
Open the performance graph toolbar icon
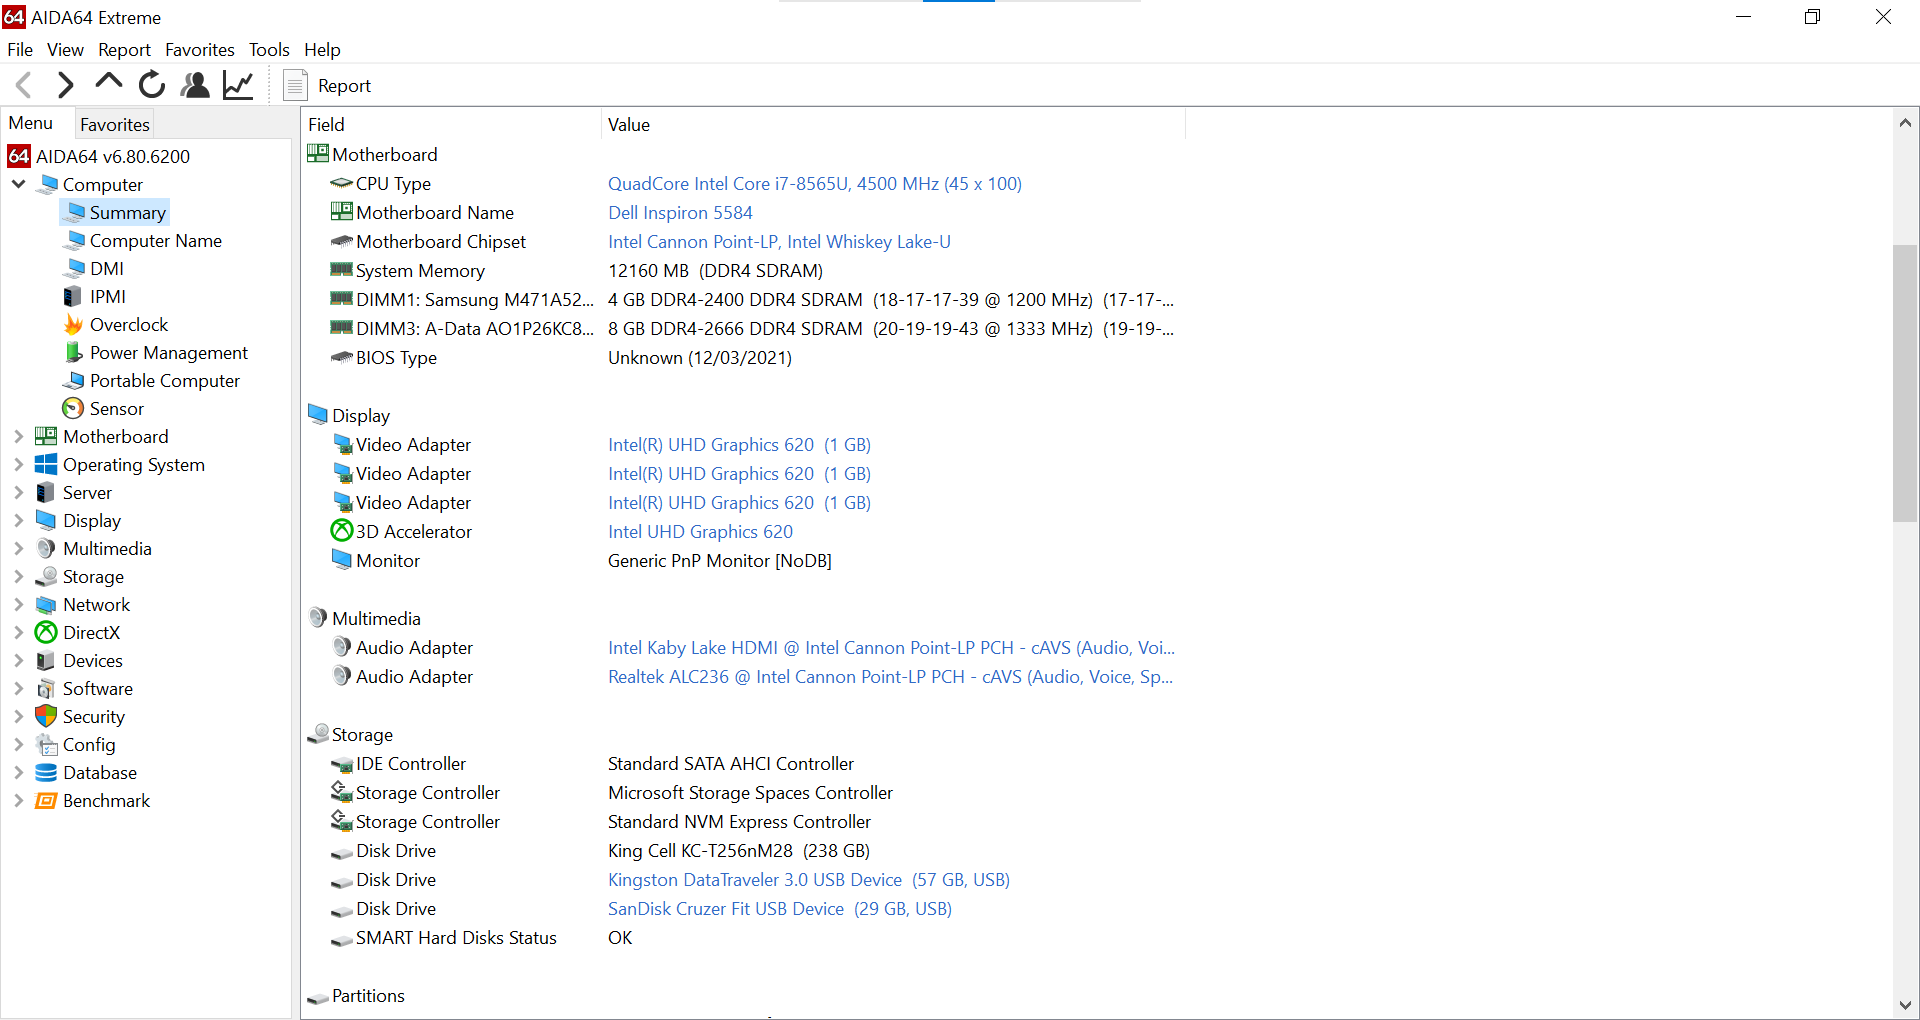pyautogui.click(x=238, y=85)
